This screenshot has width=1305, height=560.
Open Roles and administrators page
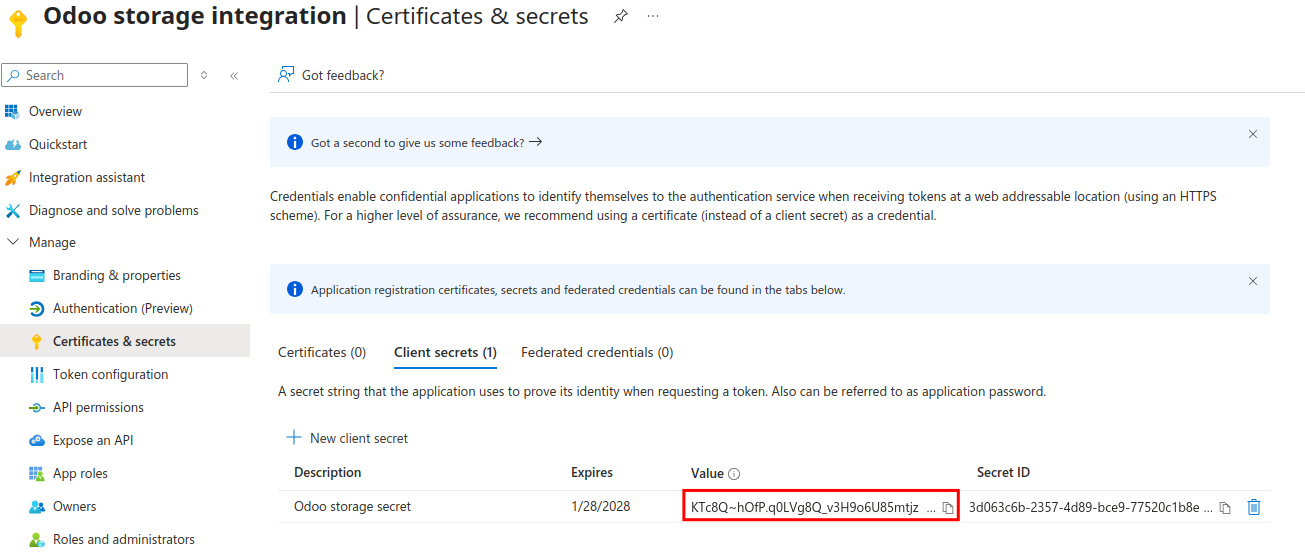point(124,539)
